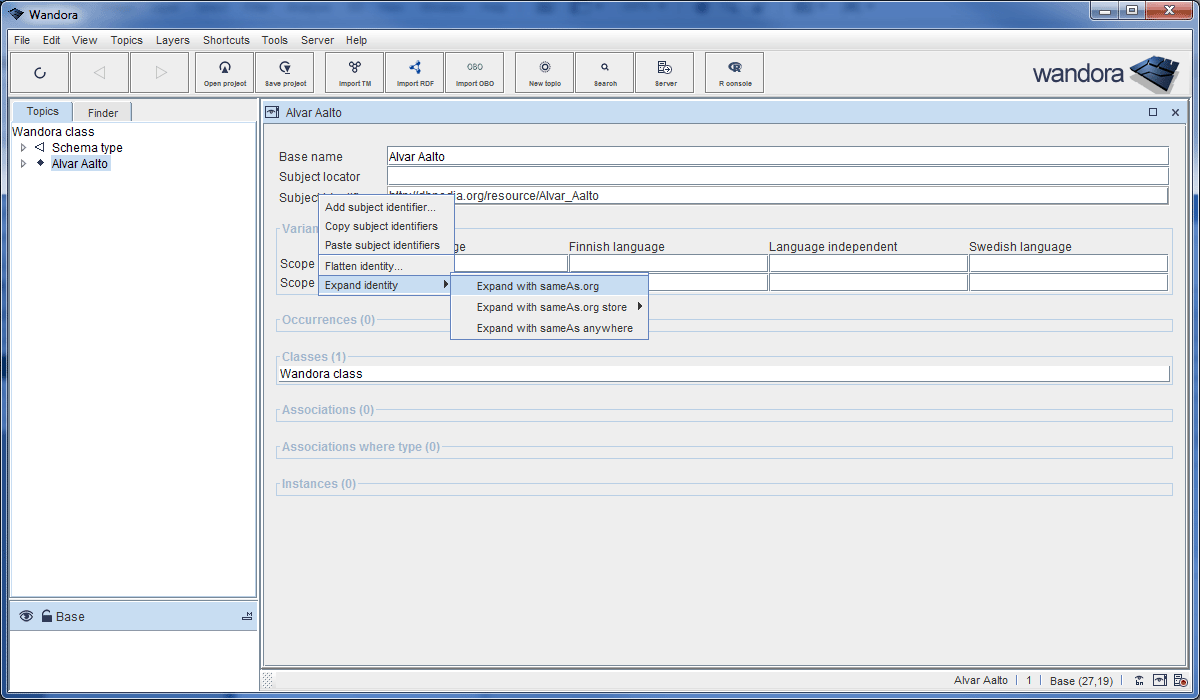1200x700 pixels.
Task: Open the Import TM tool
Action: [354, 72]
